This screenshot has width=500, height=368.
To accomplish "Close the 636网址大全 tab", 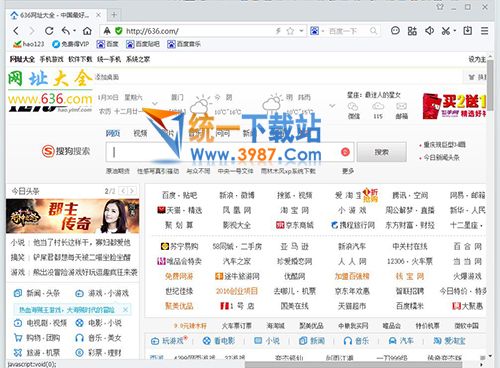I will [98, 15].
